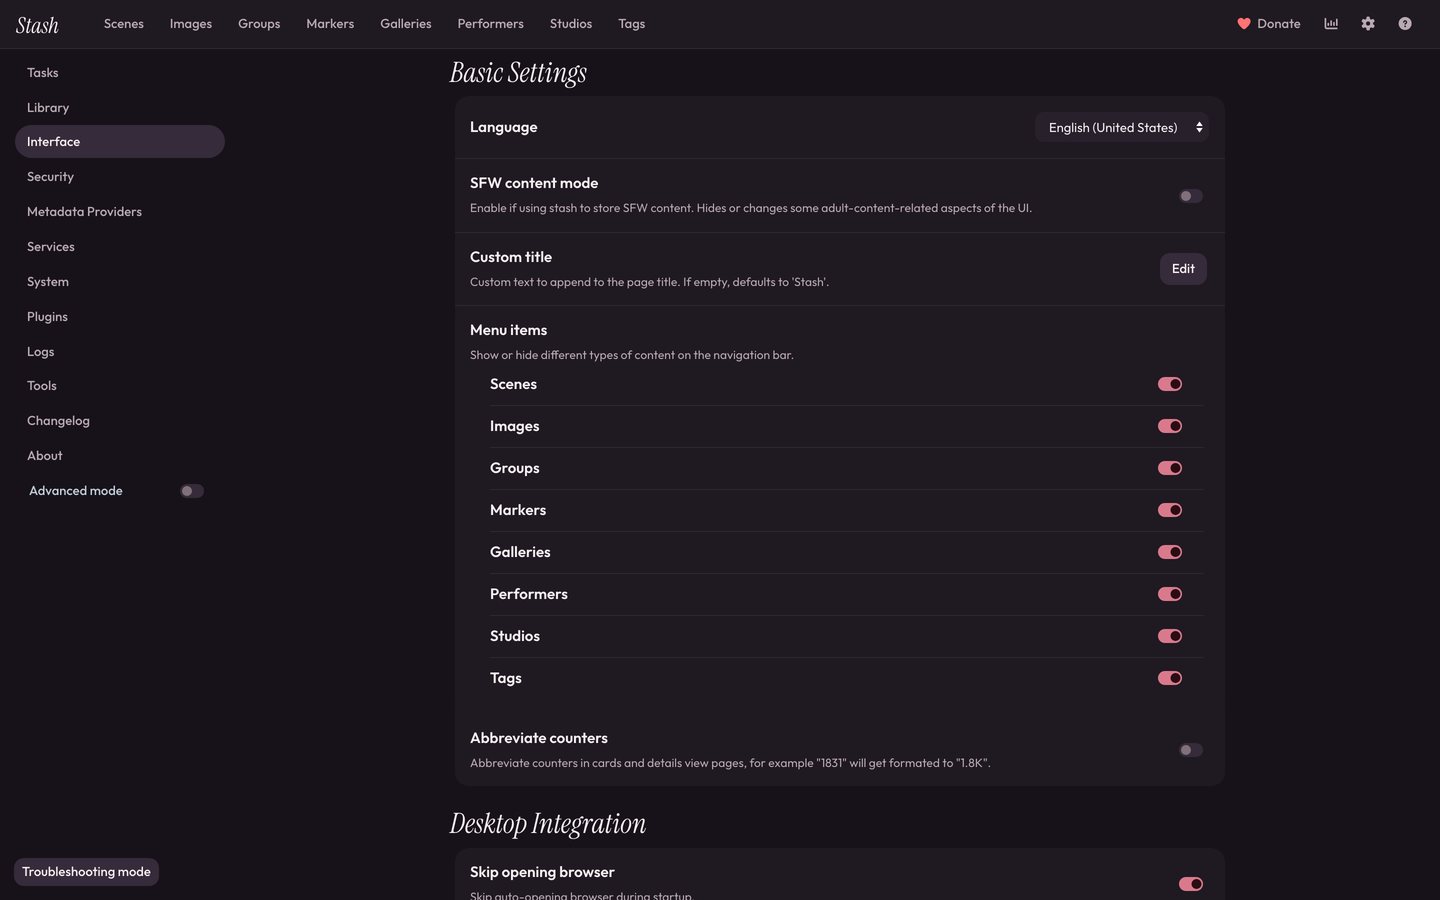Viewport: 1440px width, 900px height.
Task: Disable Scenes menu item toggle
Action: click(x=1170, y=384)
